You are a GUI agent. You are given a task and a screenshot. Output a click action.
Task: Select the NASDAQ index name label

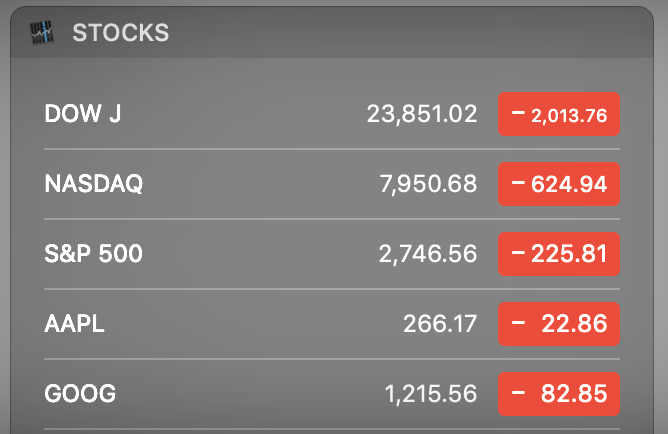(x=94, y=184)
